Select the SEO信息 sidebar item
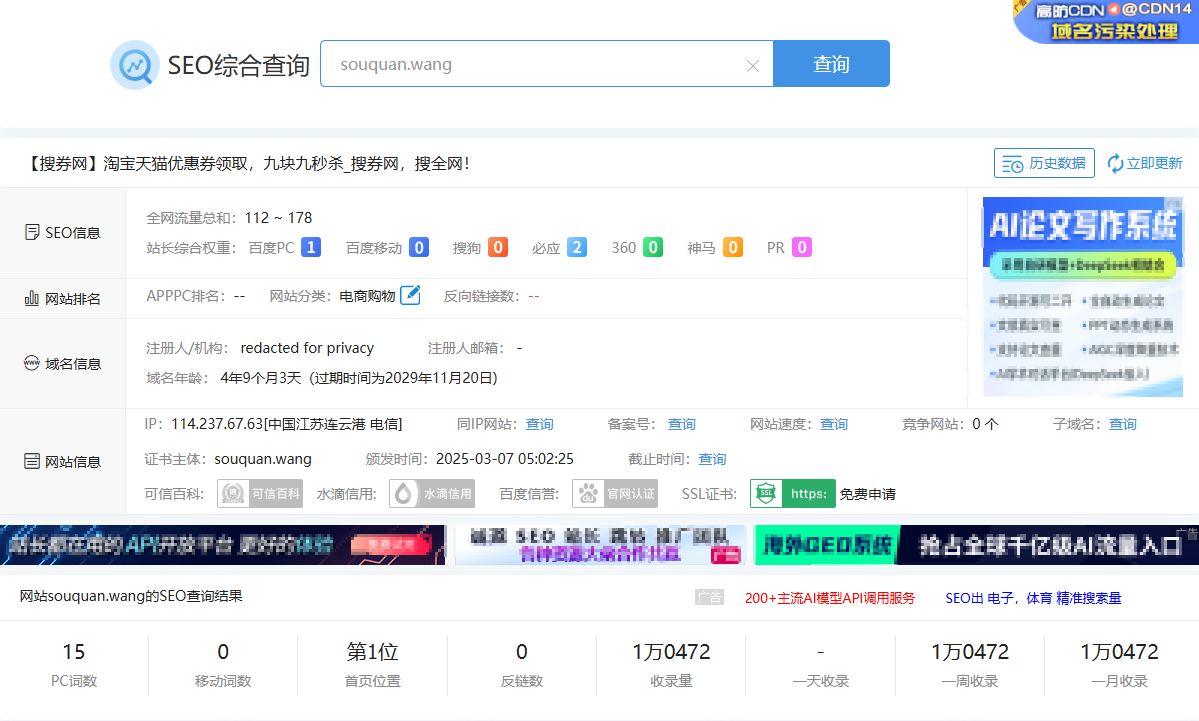1199x721 pixels. pyautogui.click(x=62, y=232)
